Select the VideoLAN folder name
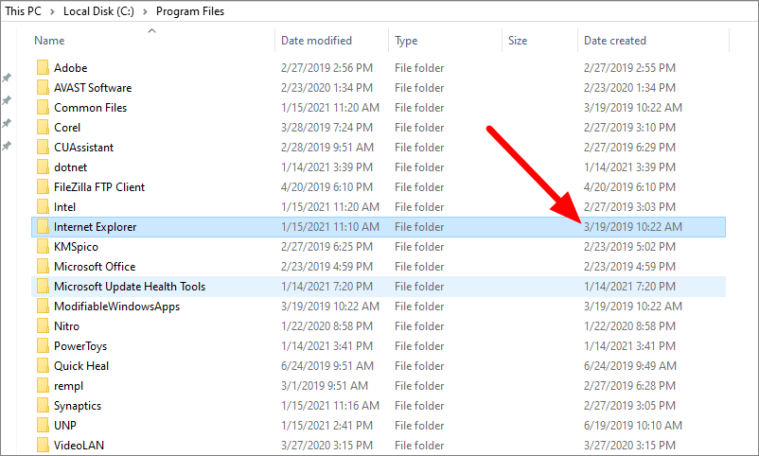 (79, 445)
